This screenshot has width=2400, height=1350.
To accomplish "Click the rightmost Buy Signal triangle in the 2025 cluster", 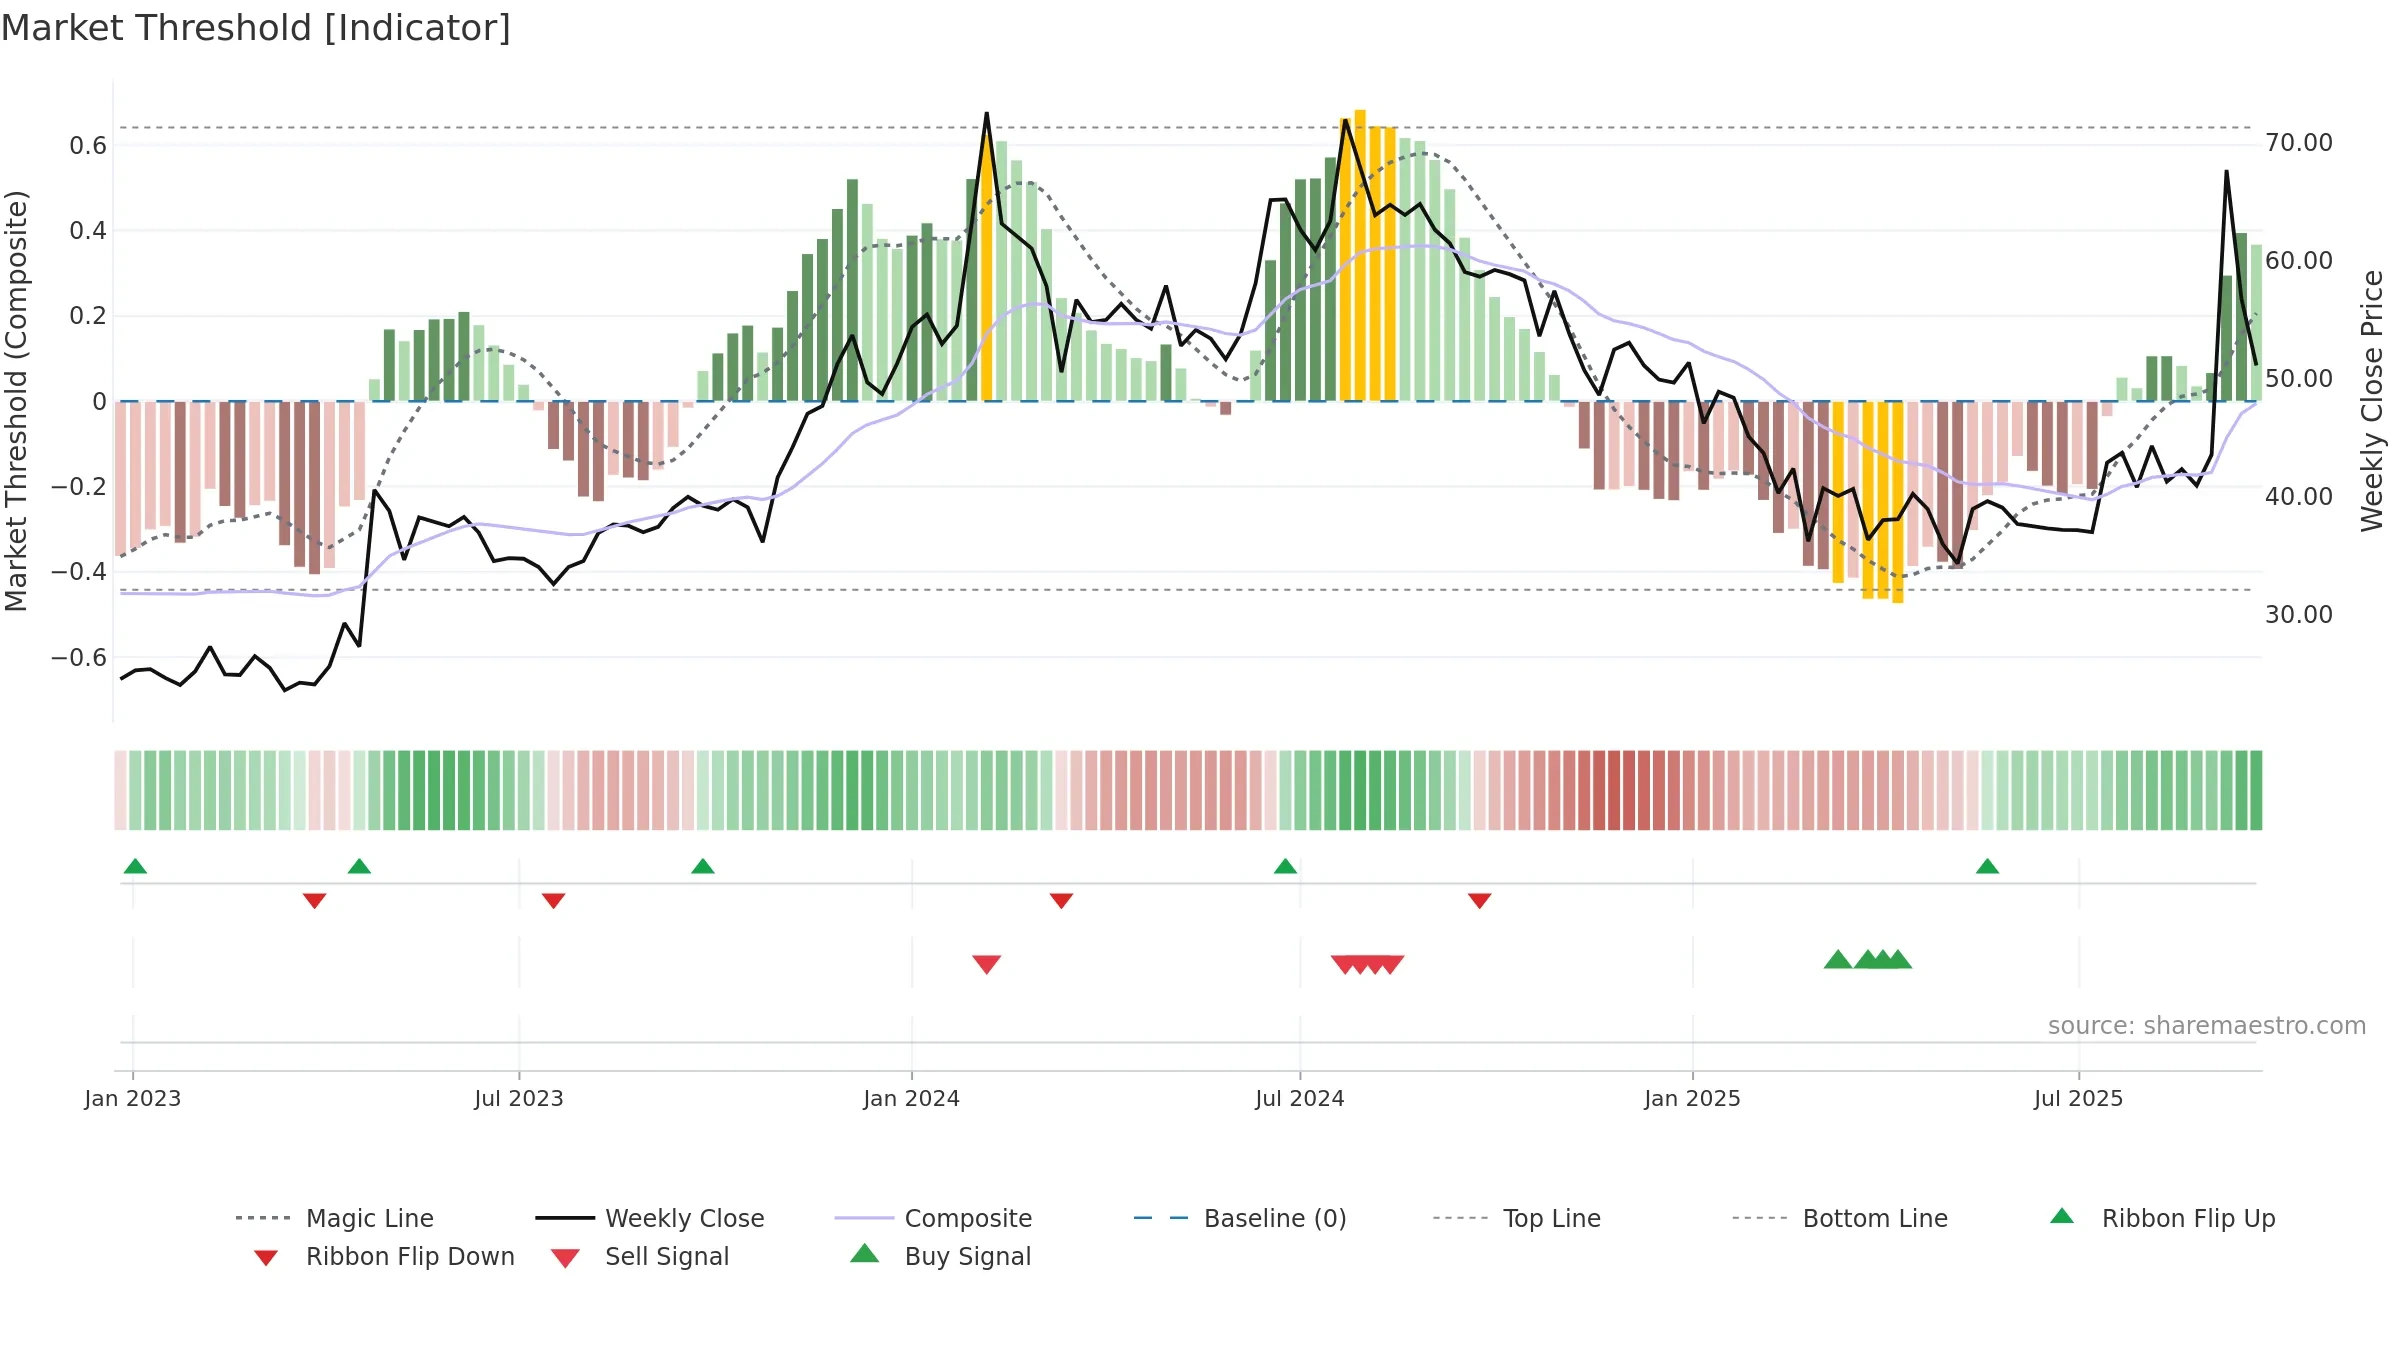I will coord(1898,960).
